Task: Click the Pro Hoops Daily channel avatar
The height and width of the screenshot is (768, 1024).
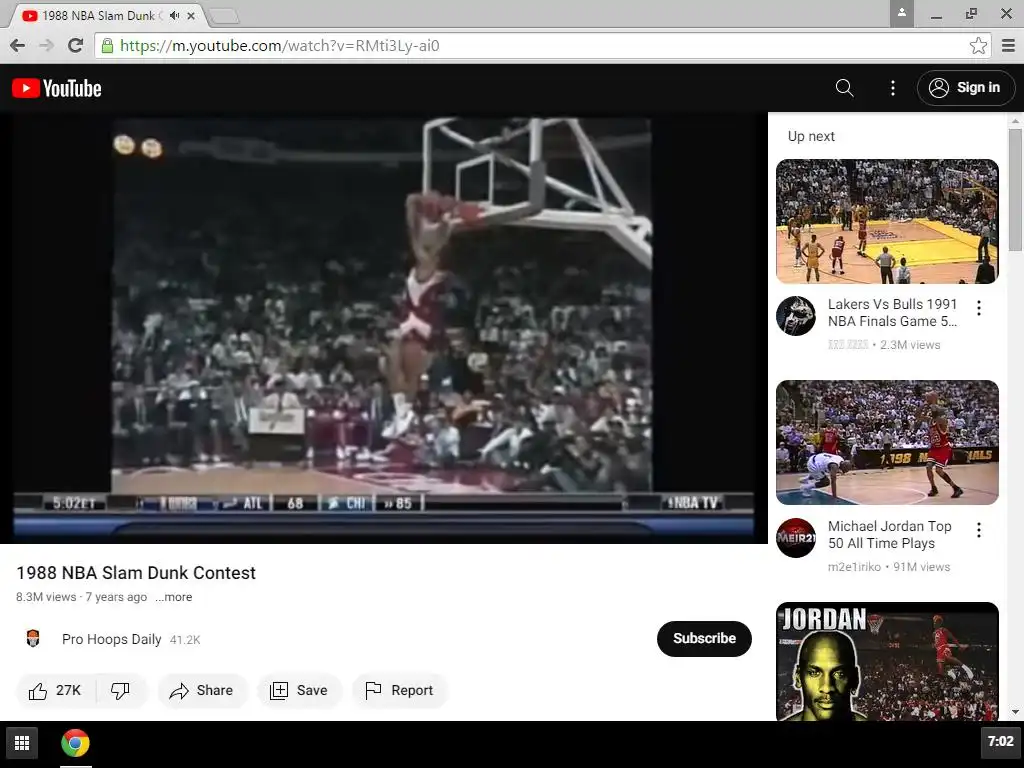Action: point(33,638)
